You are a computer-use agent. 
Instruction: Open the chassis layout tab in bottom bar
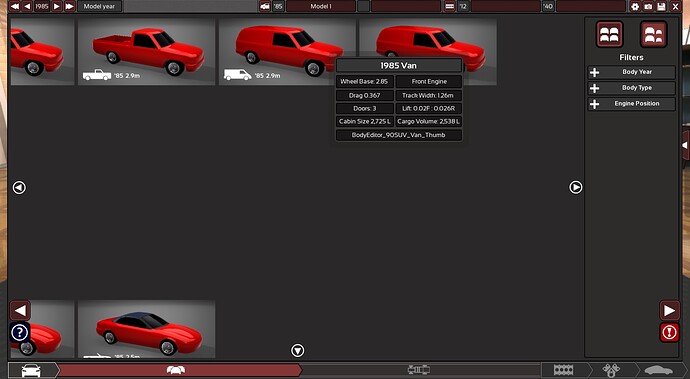(x=419, y=370)
